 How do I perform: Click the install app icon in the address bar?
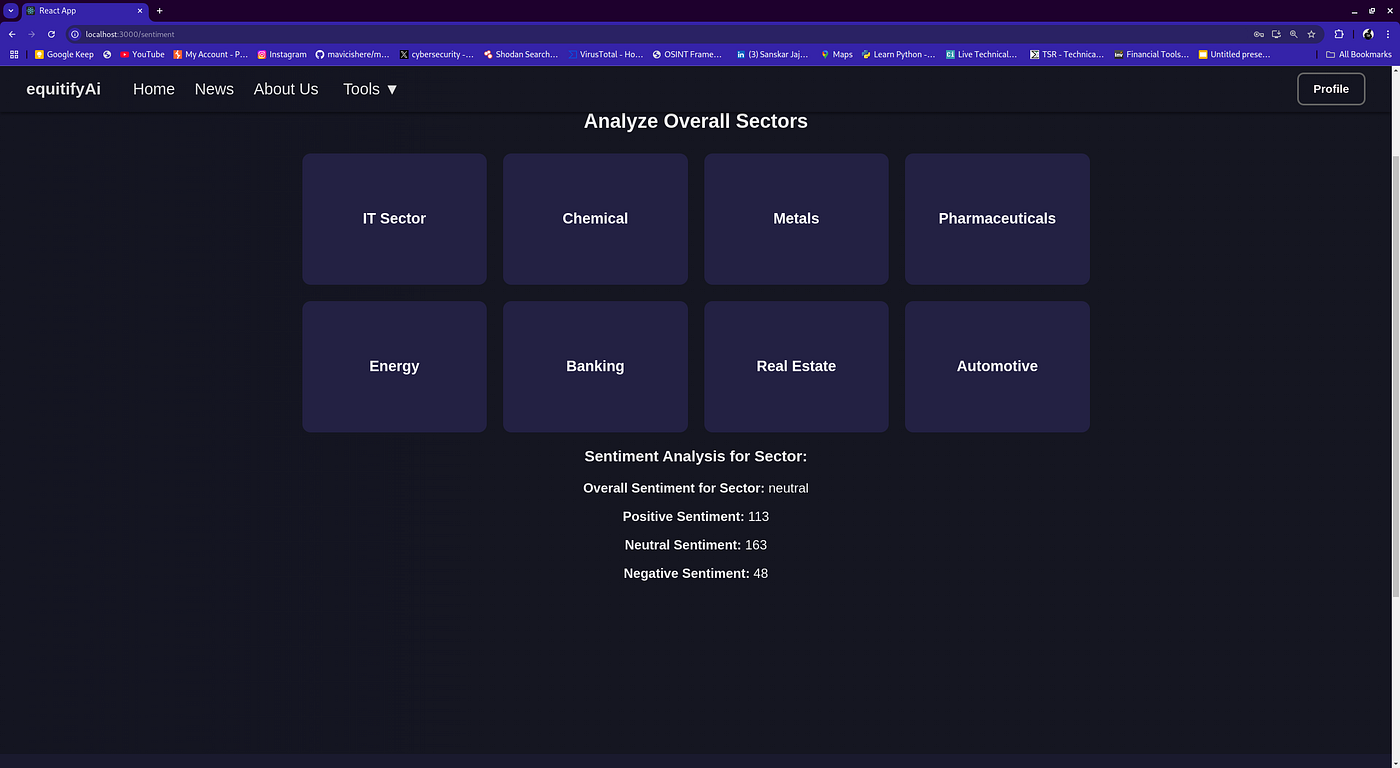point(1276,34)
